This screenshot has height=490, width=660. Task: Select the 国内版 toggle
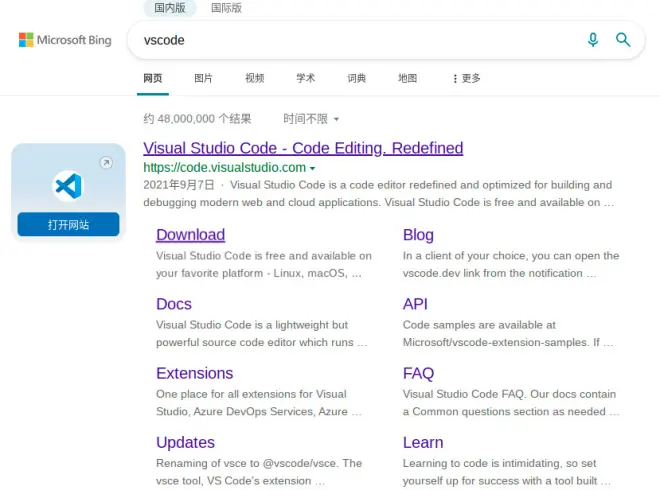[x=170, y=8]
